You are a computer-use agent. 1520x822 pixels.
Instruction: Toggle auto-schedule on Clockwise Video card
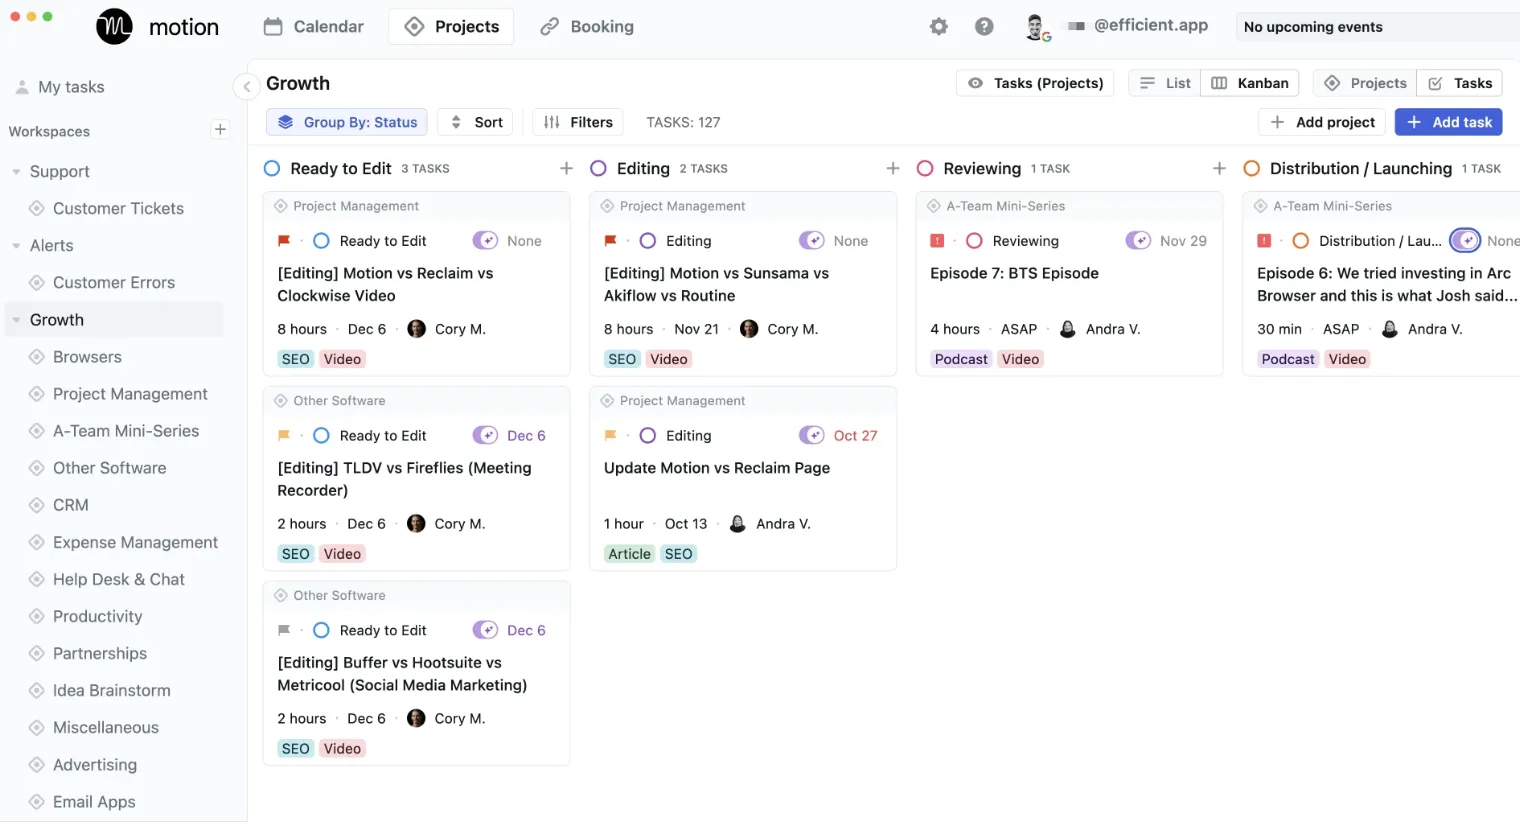pos(485,241)
